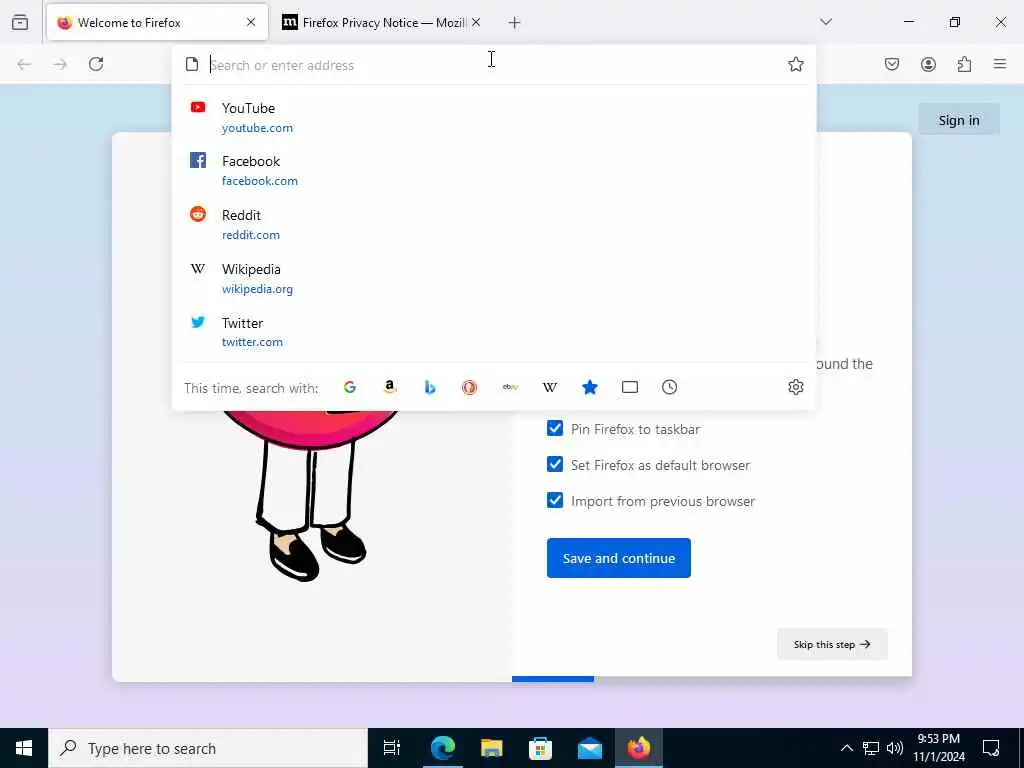This screenshot has height=768, width=1024.
Task: Open Mail app from the taskbar
Action: click(590, 748)
